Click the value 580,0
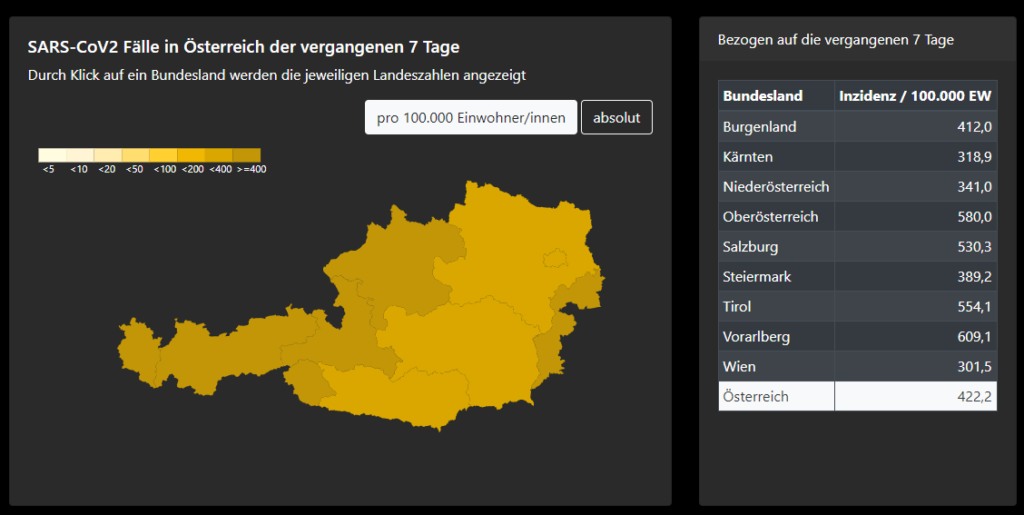The width and height of the screenshot is (1024, 515). [x=974, y=217]
